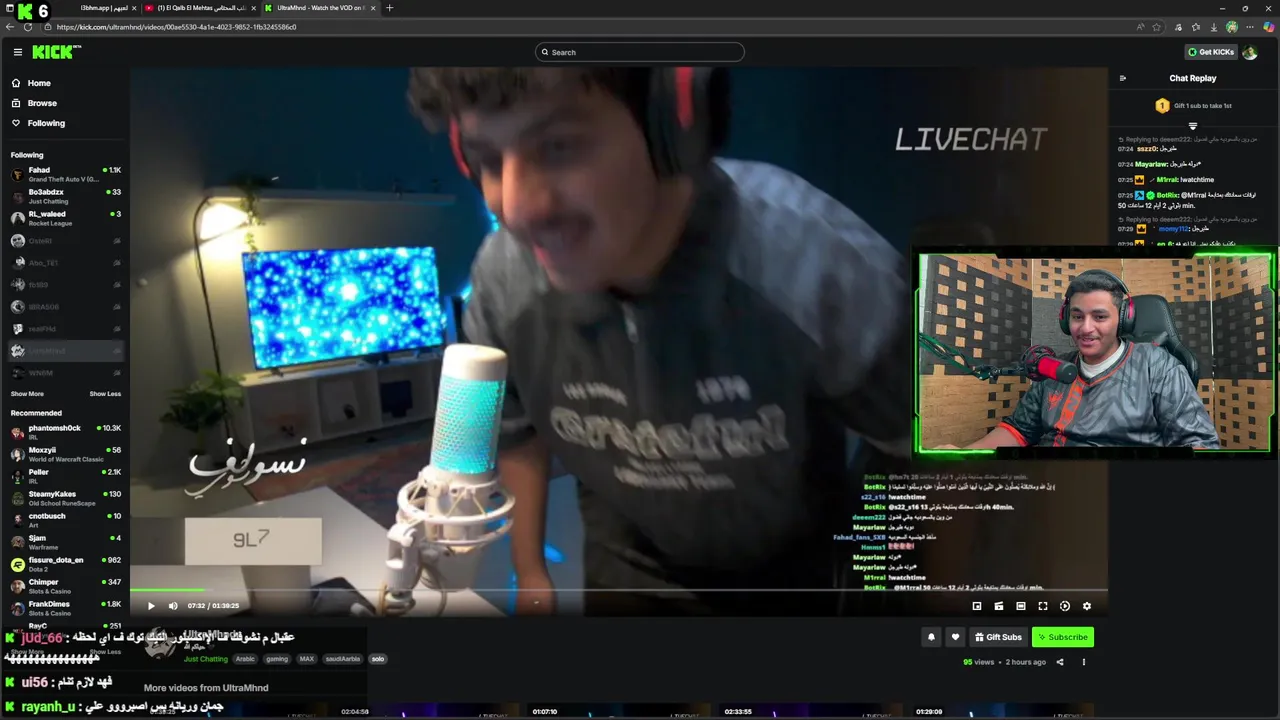This screenshot has width=1280, height=720.
Task: Enter fullscreen video mode
Action: 1043,606
